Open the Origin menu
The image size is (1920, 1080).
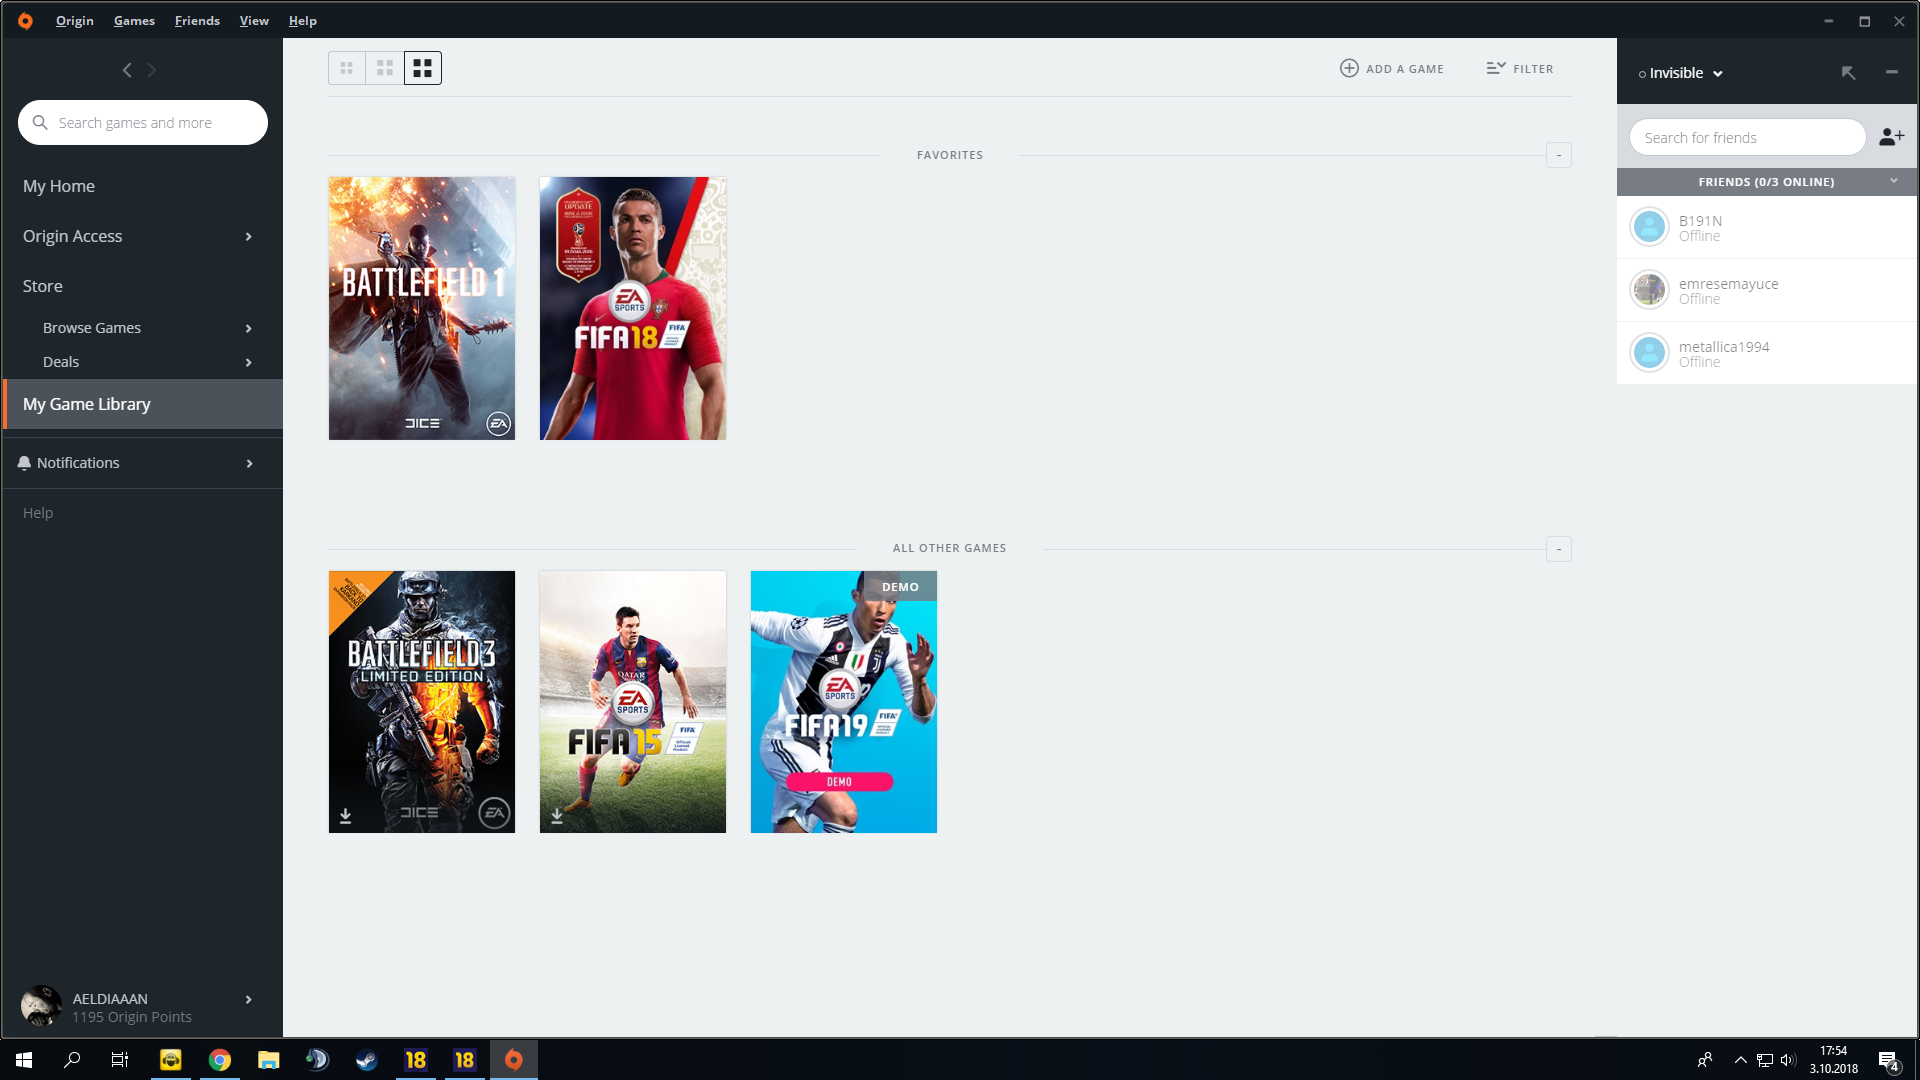tap(75, 21)
